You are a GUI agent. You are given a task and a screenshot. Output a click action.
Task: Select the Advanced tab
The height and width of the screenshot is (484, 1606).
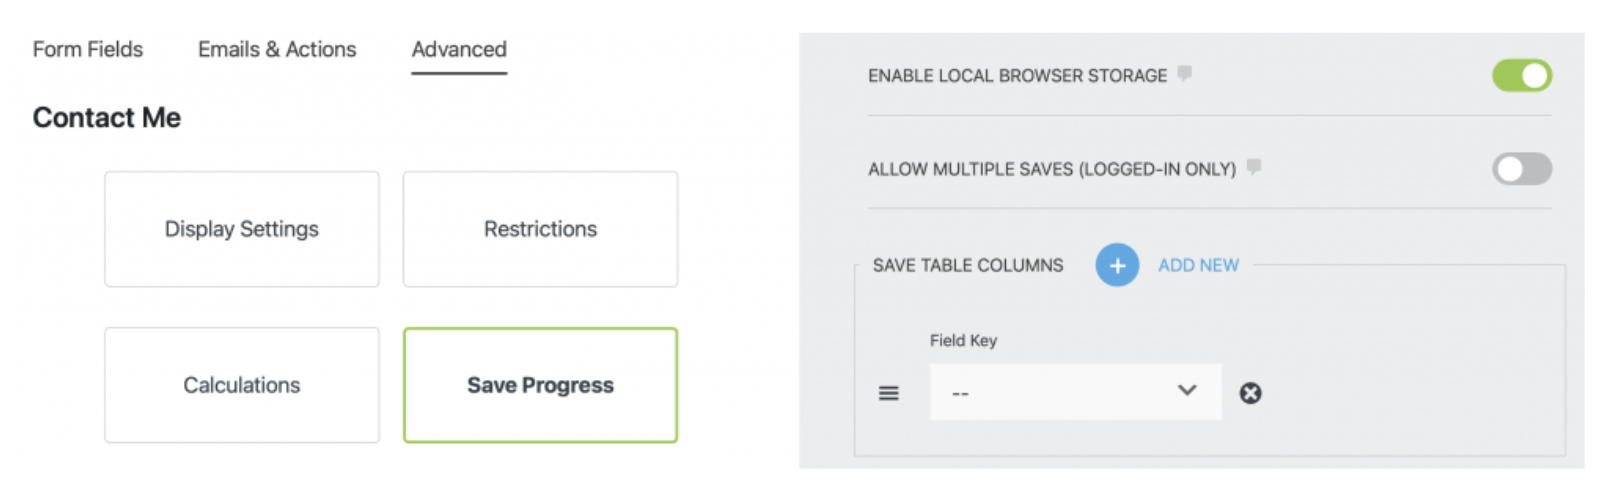point(459,49)
